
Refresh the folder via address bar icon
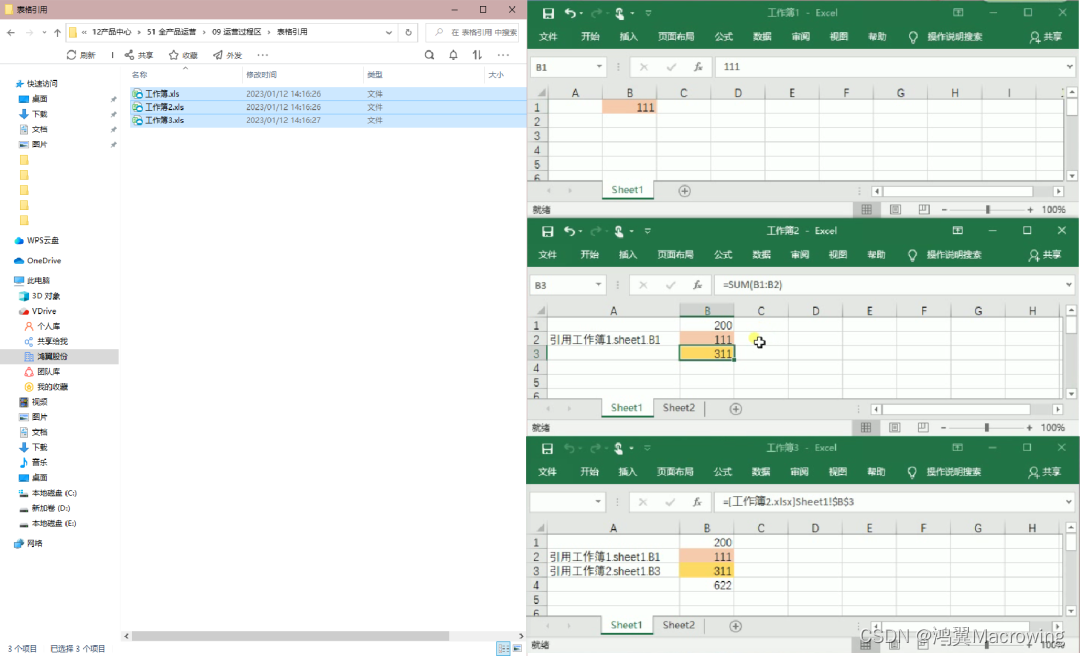[x=408, y=32]
